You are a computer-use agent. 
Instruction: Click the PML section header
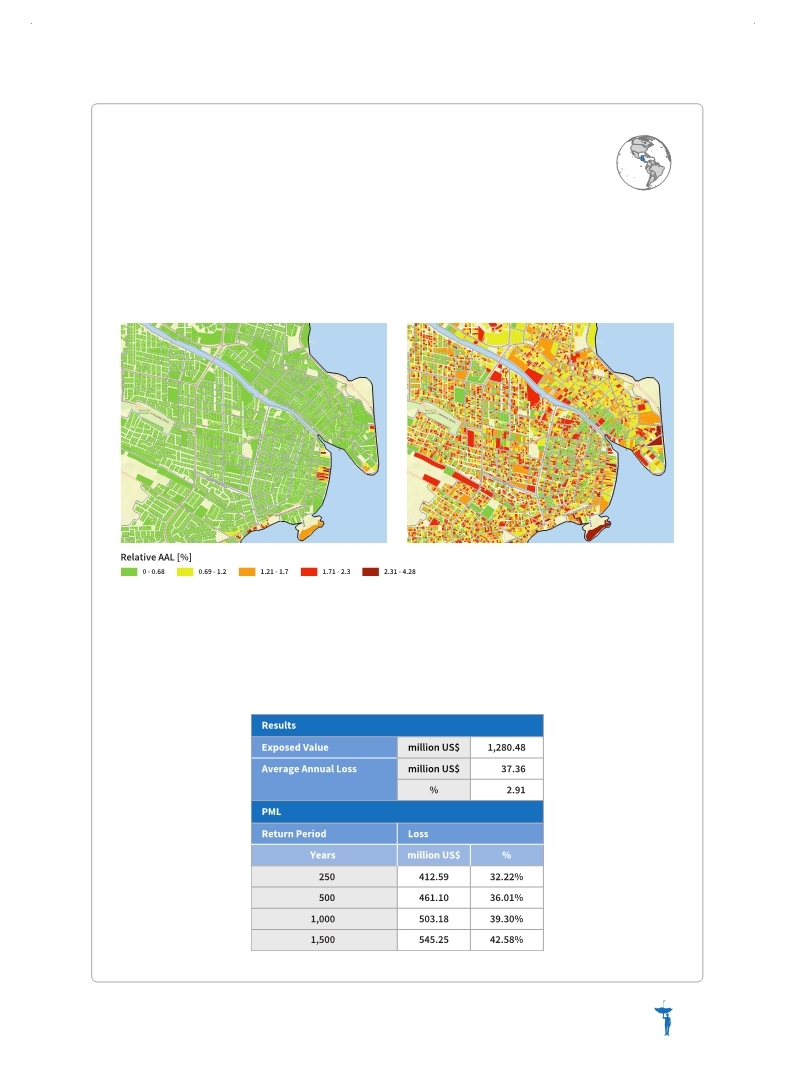click(397, 812)
